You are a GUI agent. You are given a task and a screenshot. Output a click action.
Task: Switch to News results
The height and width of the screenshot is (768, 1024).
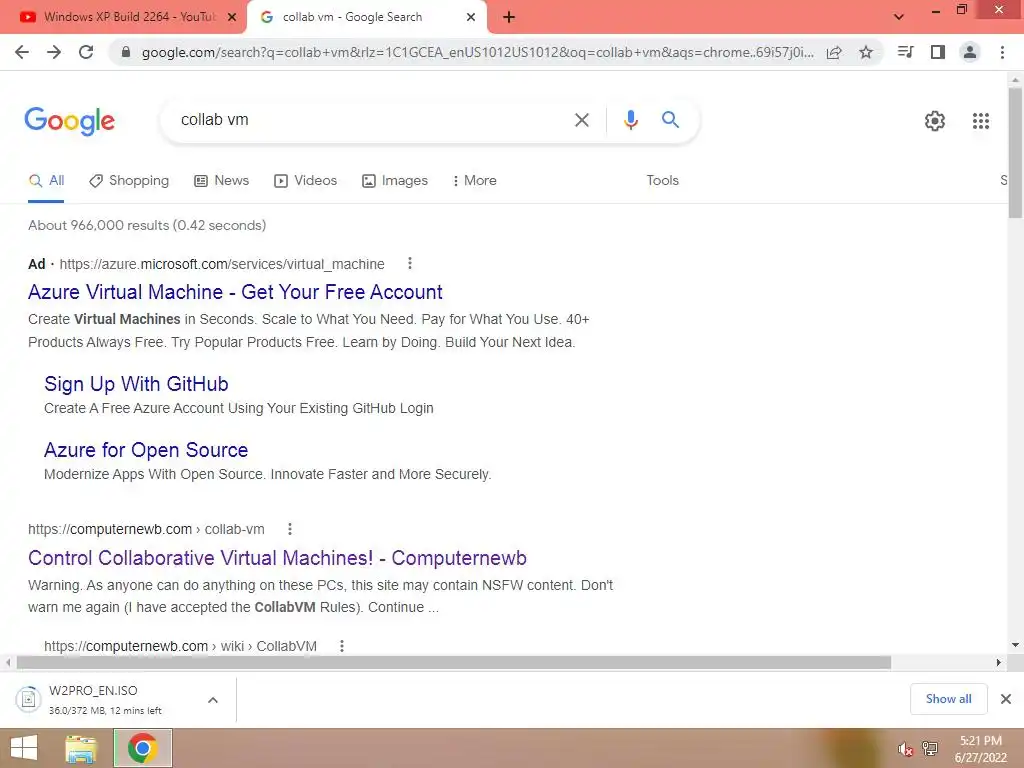click(222, 181)
